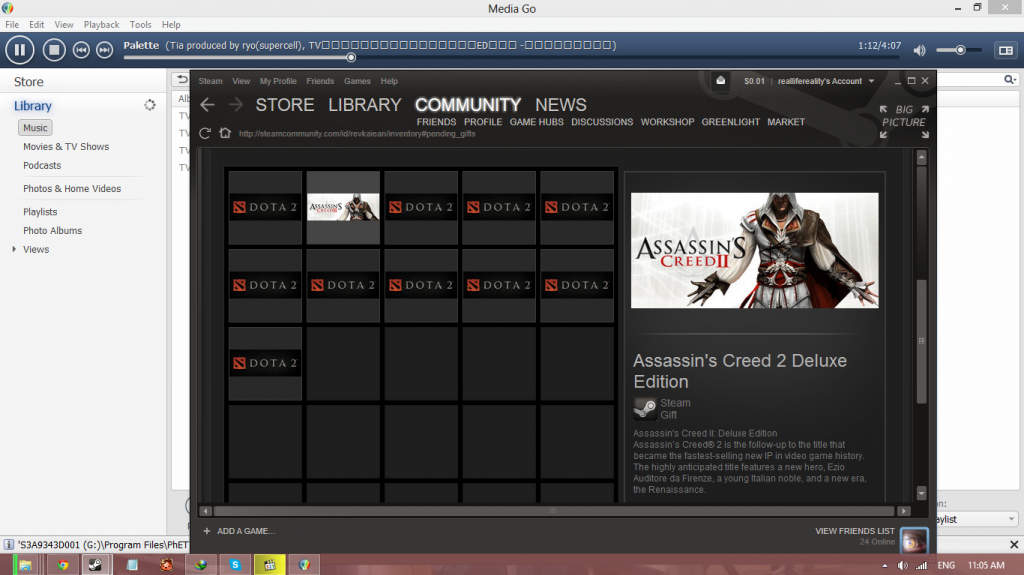1024x575 pixels.
Task: Skip to the next track
Action: tap(104, 49)
